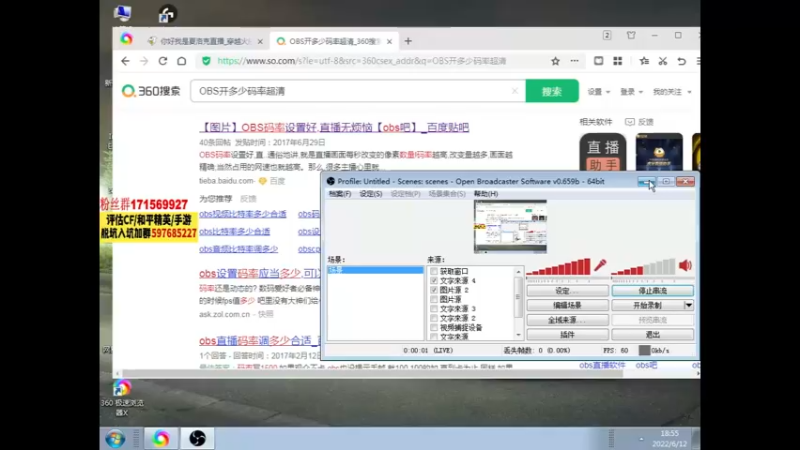Screen dimensions: 800x450
Task: Open the Computer desktop icon
Action: point(122,13)
